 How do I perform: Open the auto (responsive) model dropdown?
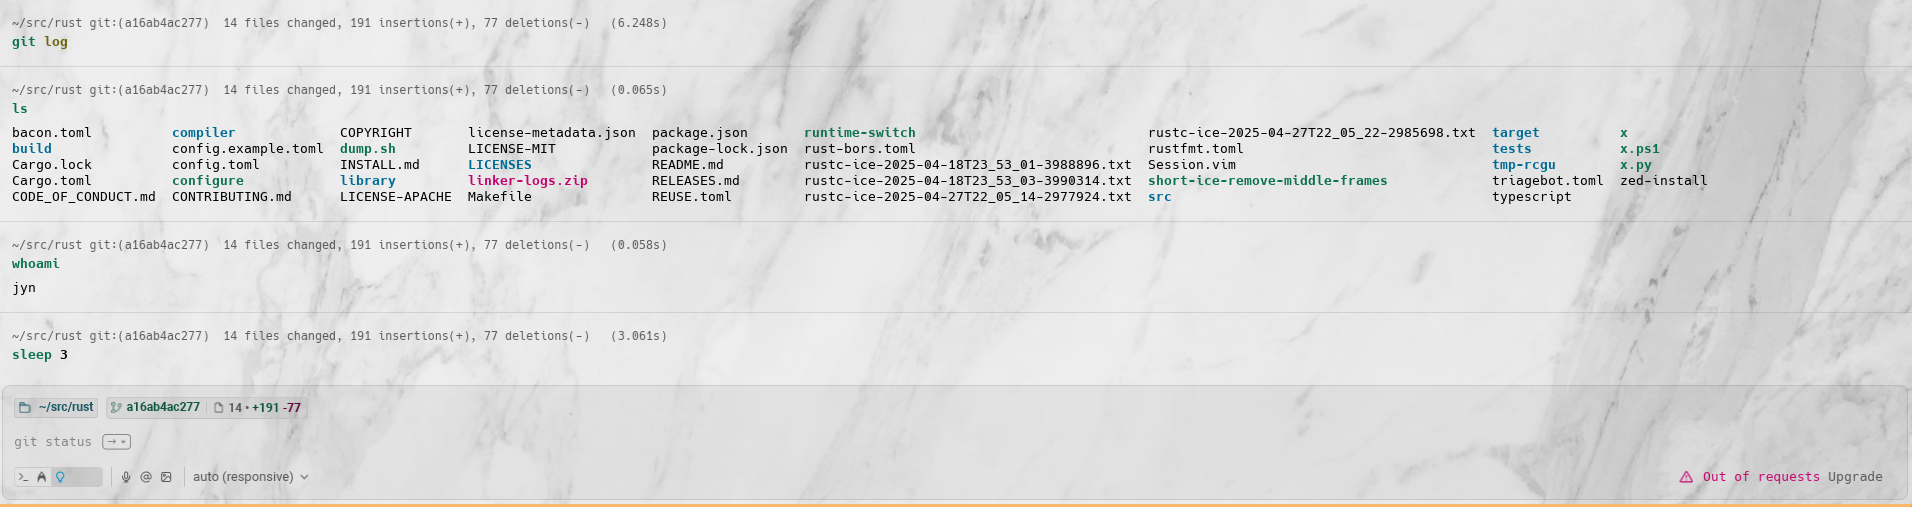[x=250, y=477]
